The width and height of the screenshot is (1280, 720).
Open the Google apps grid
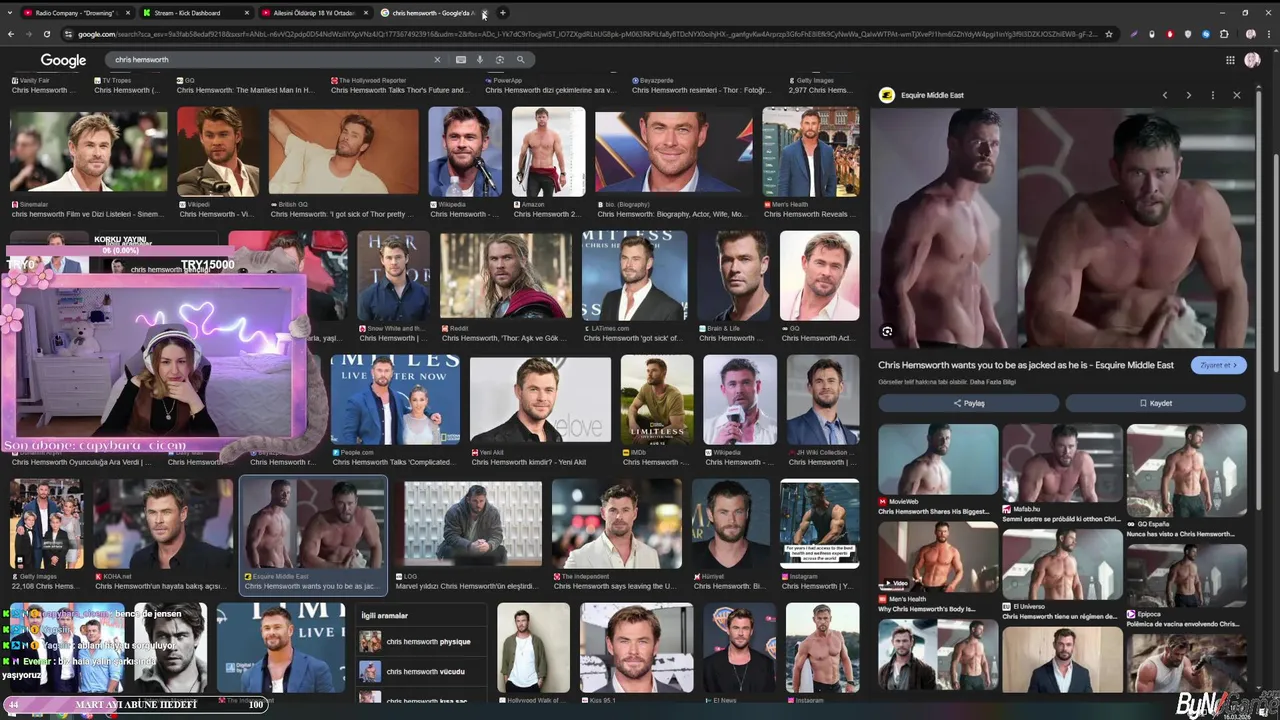coord(1230,60)
